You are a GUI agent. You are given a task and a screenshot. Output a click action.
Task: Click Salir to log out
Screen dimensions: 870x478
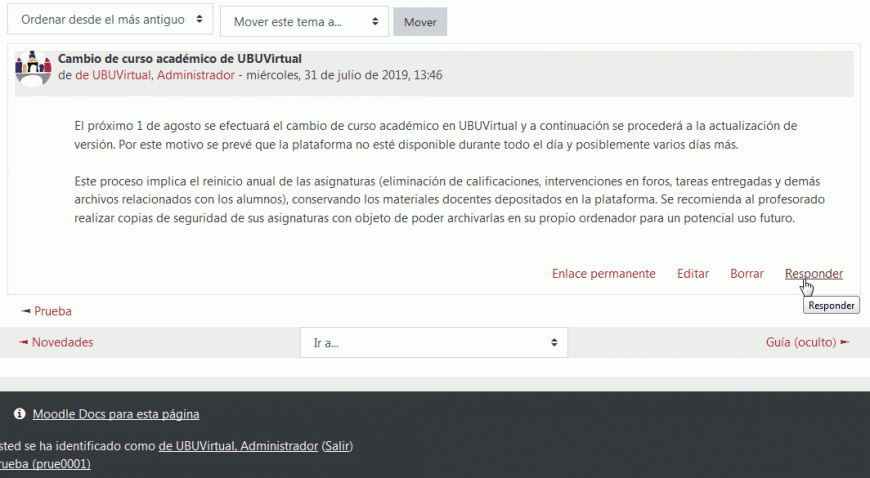pos(337,446)
